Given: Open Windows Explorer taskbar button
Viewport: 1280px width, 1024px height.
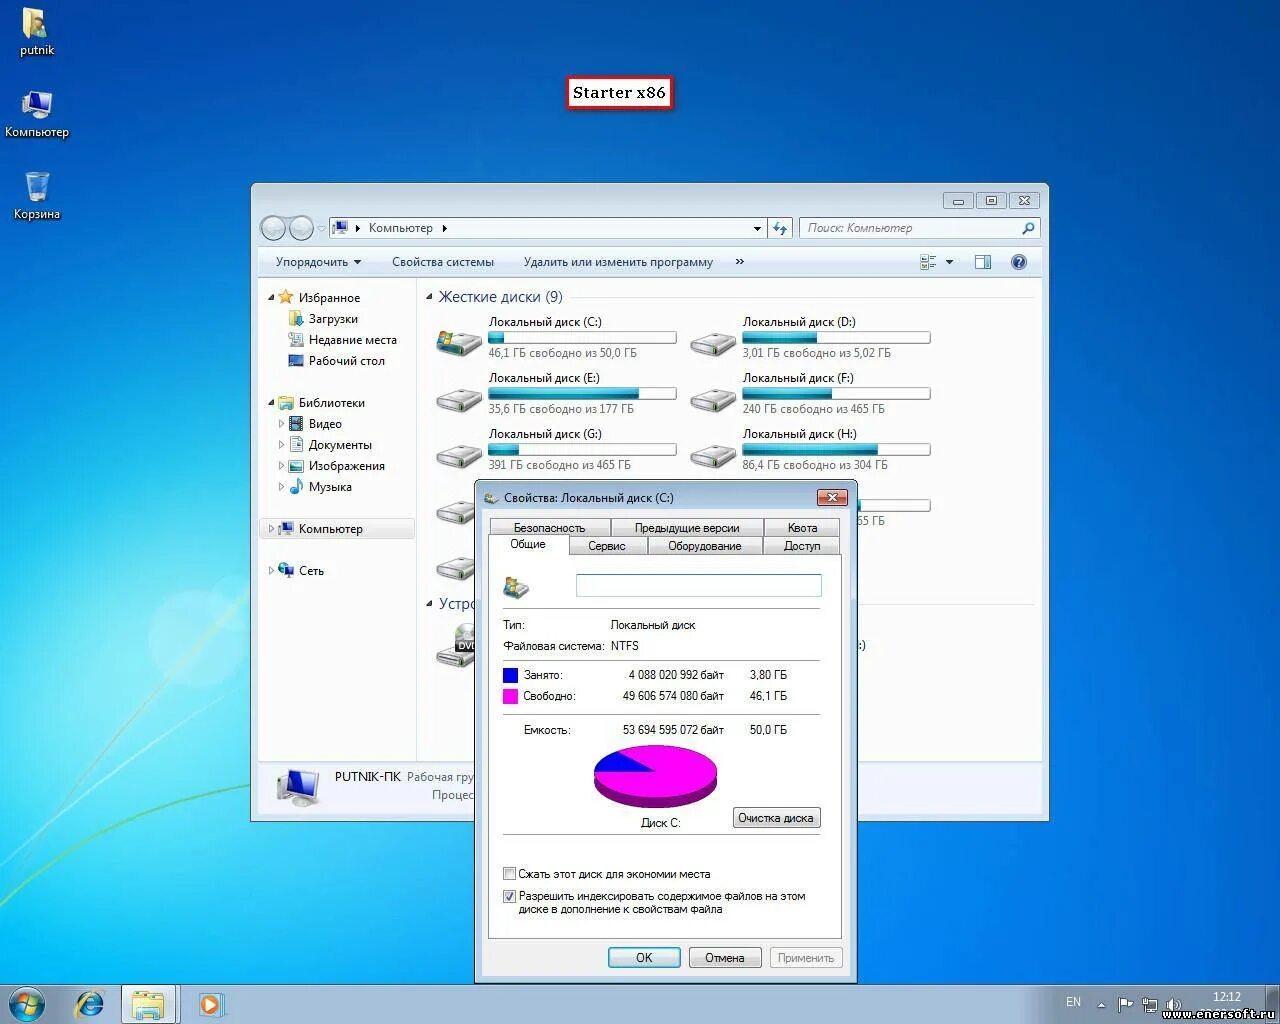Looking at the screenshot, I should coord(149,1004).
